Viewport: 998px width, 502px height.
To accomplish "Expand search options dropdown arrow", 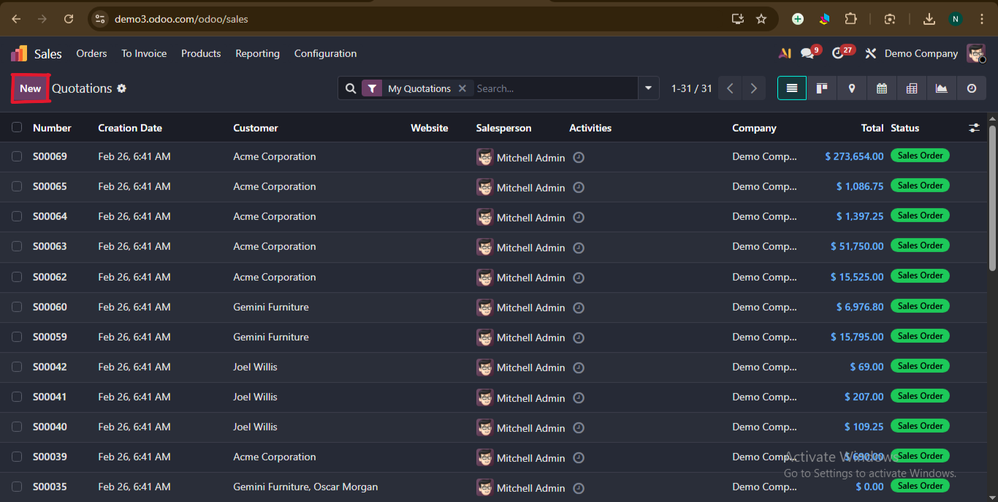I will pyautogui.click(x=648, y=88).
